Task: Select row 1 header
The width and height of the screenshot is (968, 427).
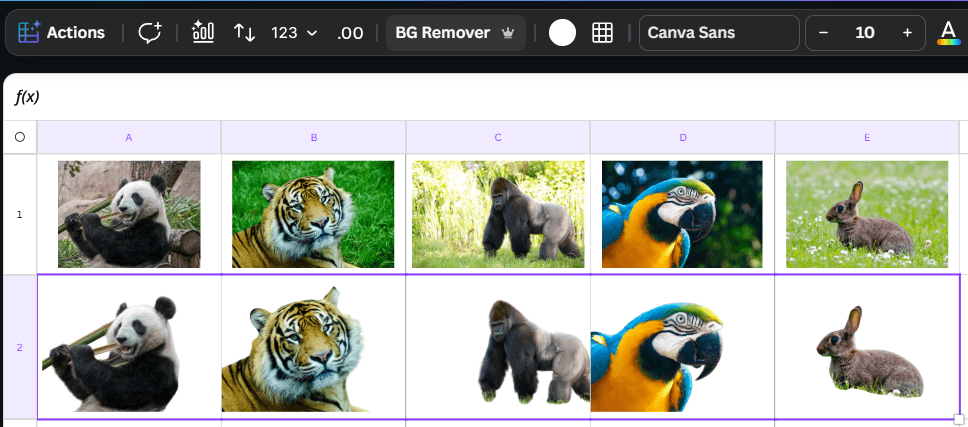Action: click(x=19, y=214)
